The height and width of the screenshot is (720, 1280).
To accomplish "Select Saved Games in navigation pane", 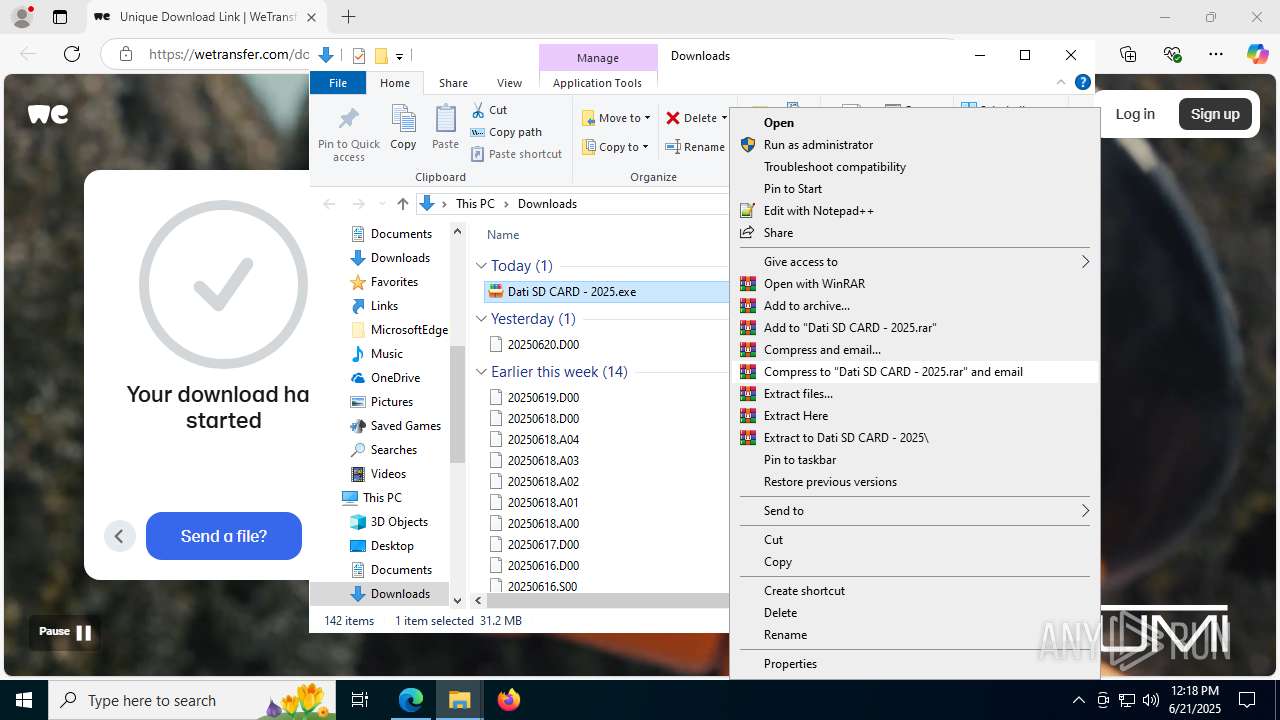I will [405, 426].
